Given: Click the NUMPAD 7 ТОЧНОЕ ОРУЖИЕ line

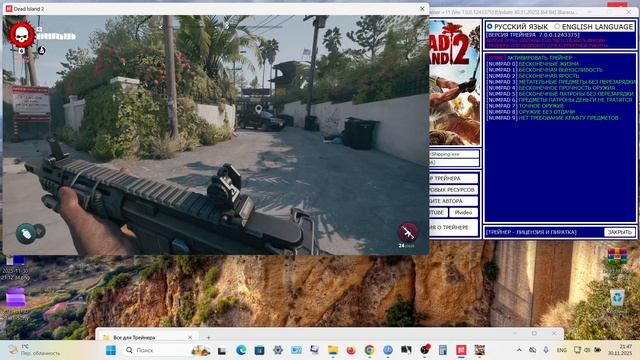Looking at the screenshot, I should [525, 106].
